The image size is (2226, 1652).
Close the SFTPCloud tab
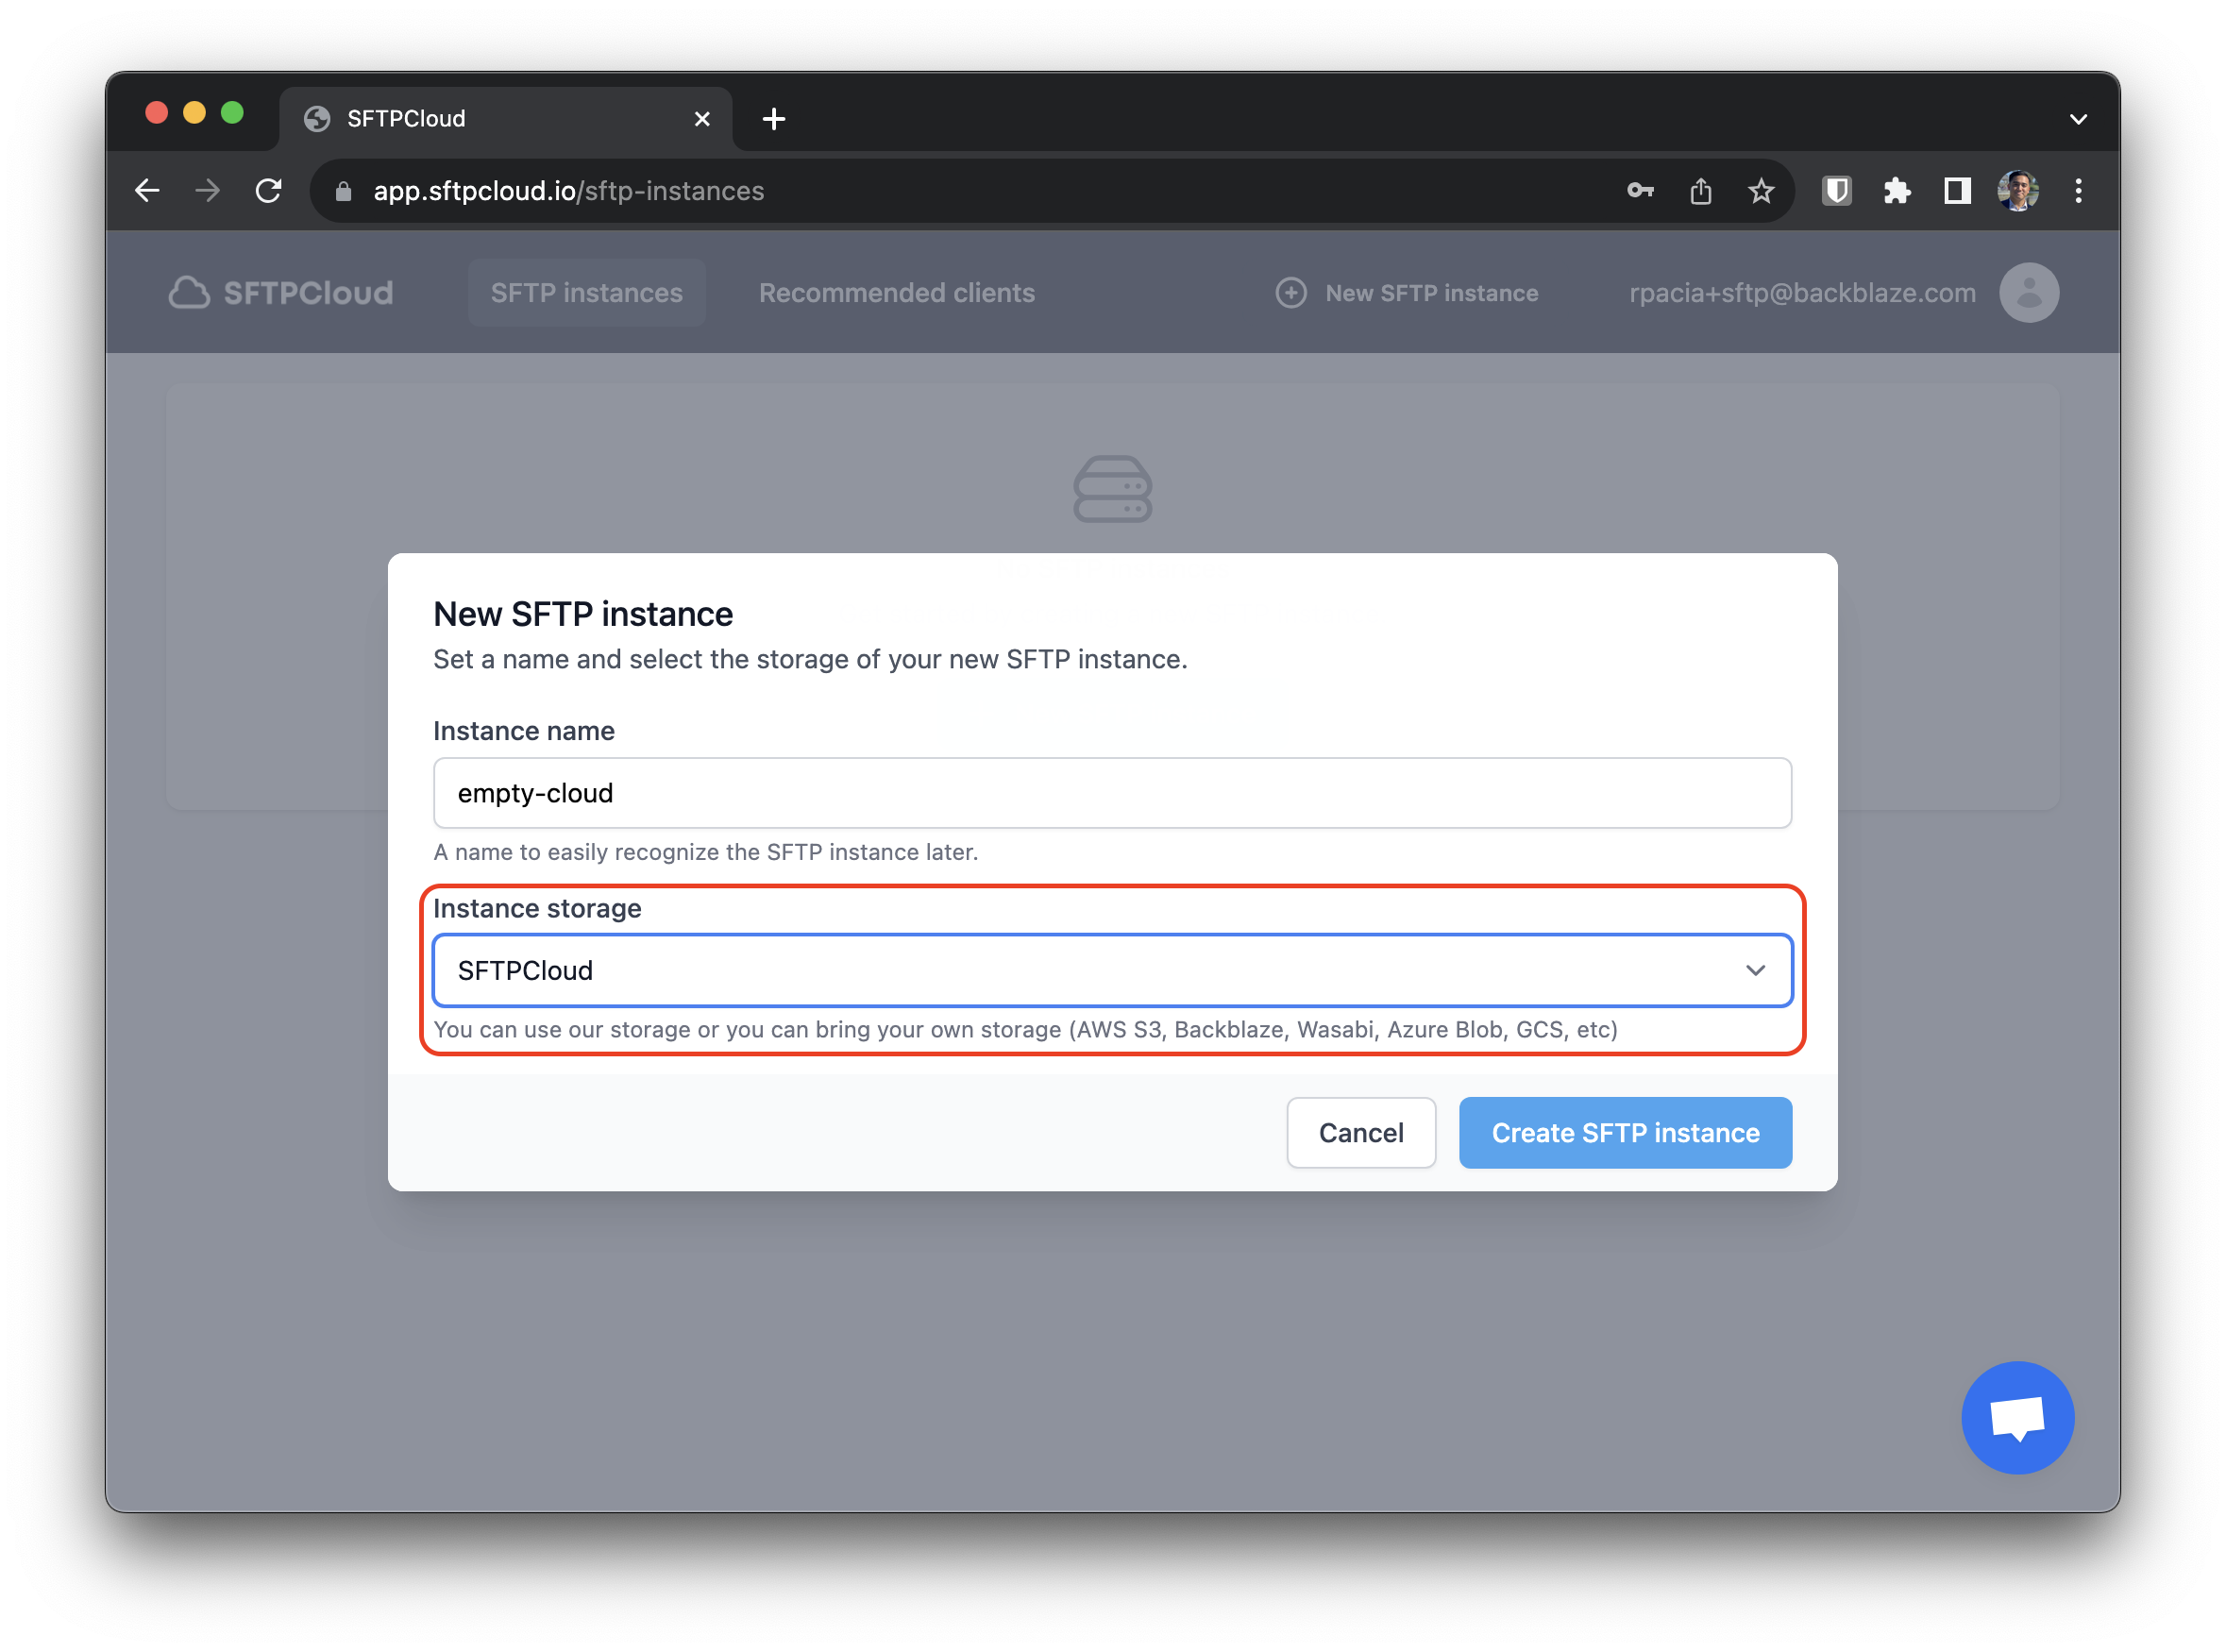(702, 119)
